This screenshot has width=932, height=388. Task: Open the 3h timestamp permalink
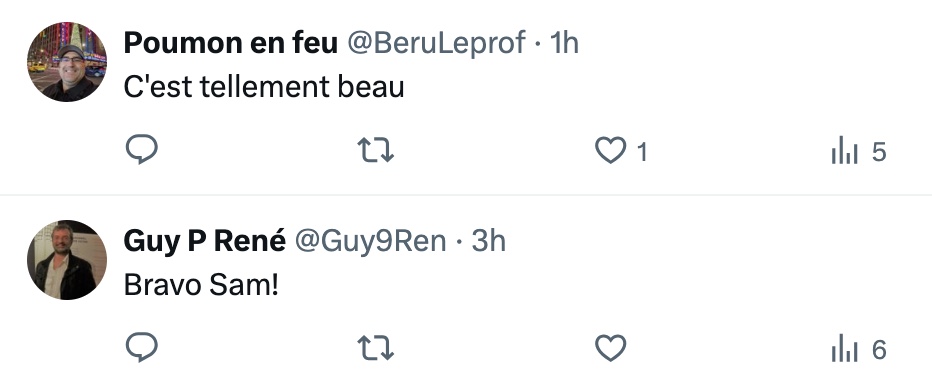click(x=489, y=241)
